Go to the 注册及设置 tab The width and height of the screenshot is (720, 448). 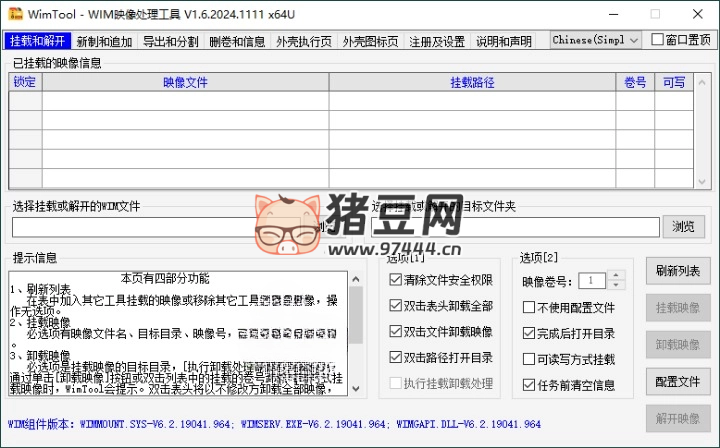click(437, 41)
